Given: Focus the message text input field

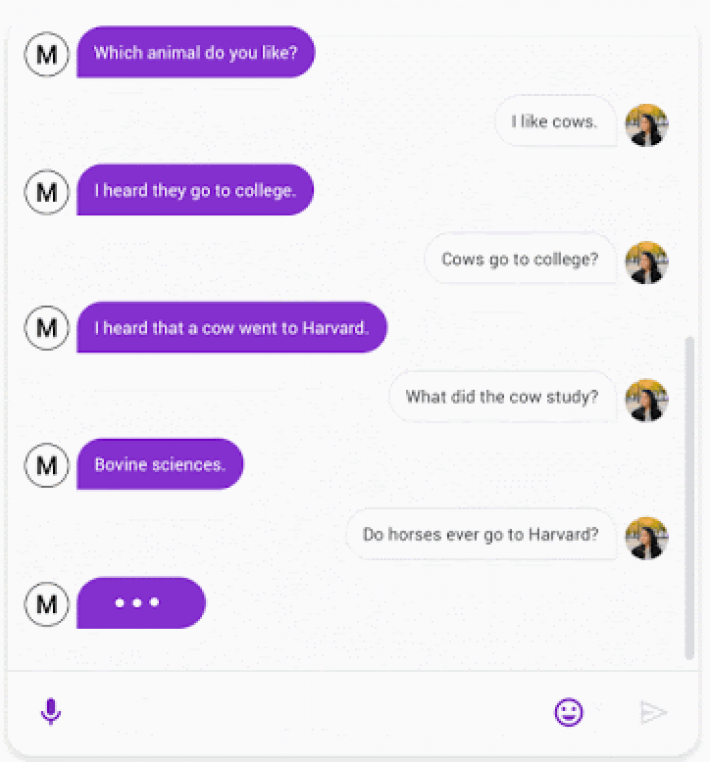Looking at the screenshot, I should [x=300, y=712].
